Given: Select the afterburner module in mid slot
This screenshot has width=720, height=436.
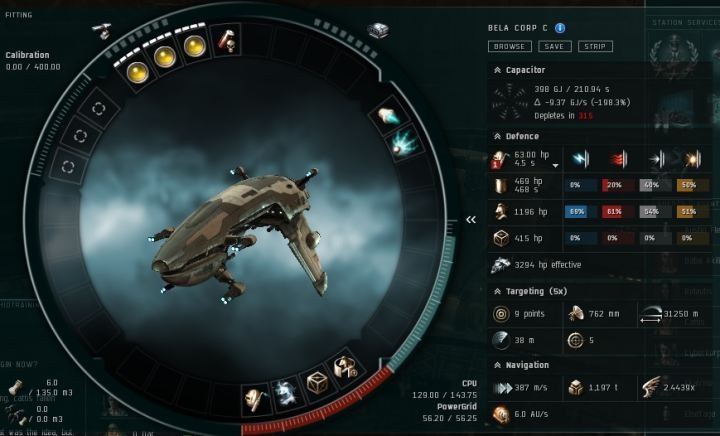Looking at the screenshot, I should 390,116.
